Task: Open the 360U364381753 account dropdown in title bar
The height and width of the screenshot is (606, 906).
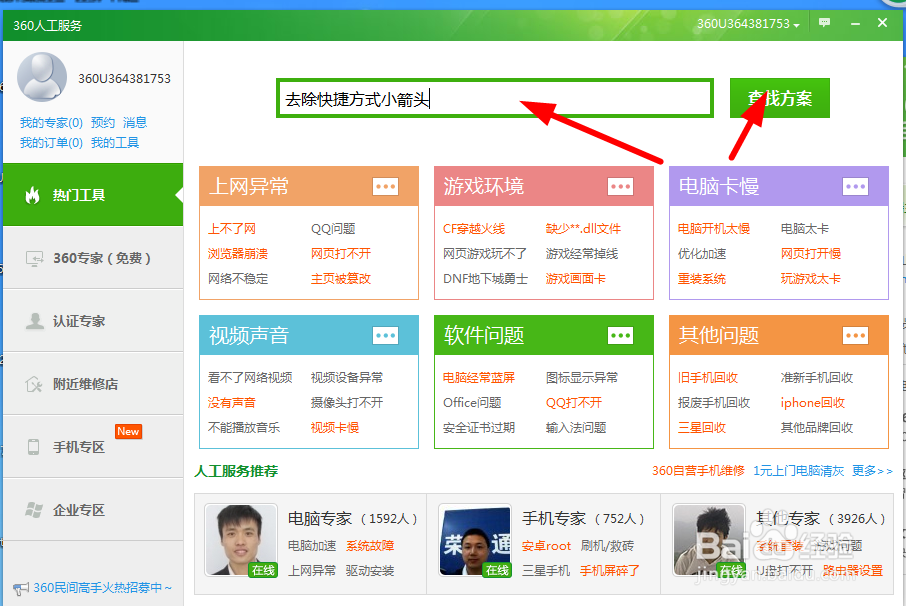Action: click(x=748, y=24)
